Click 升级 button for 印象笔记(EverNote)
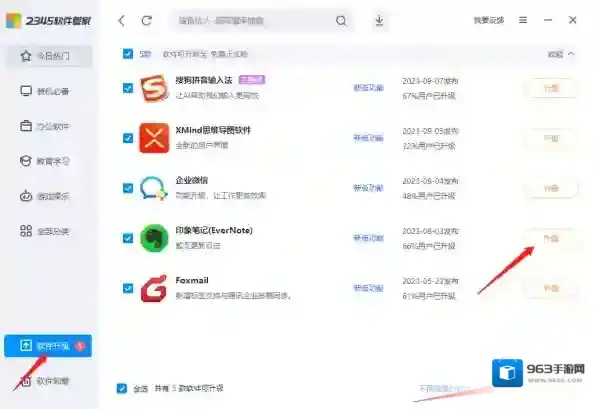The width and height of the screenshot is (596, 409). 551,238
